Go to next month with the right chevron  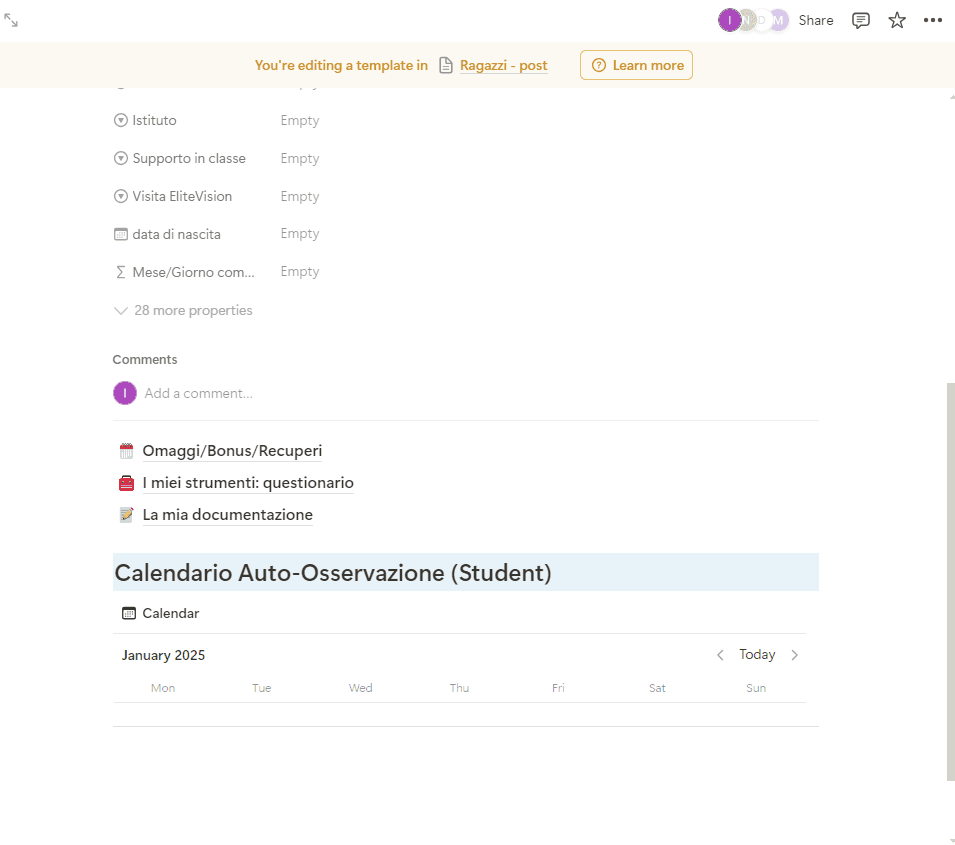[x=794, y=654]
